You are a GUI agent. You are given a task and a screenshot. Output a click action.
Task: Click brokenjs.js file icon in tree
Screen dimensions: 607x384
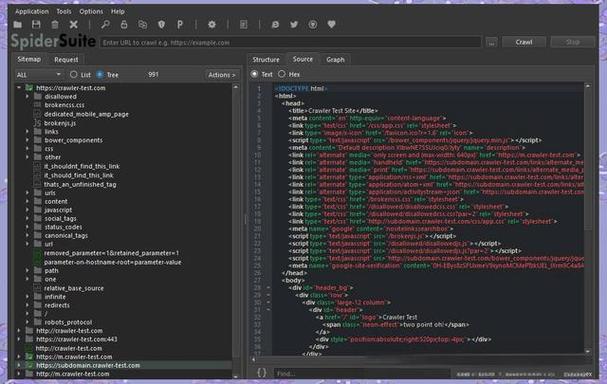click(x=37, y=123)
